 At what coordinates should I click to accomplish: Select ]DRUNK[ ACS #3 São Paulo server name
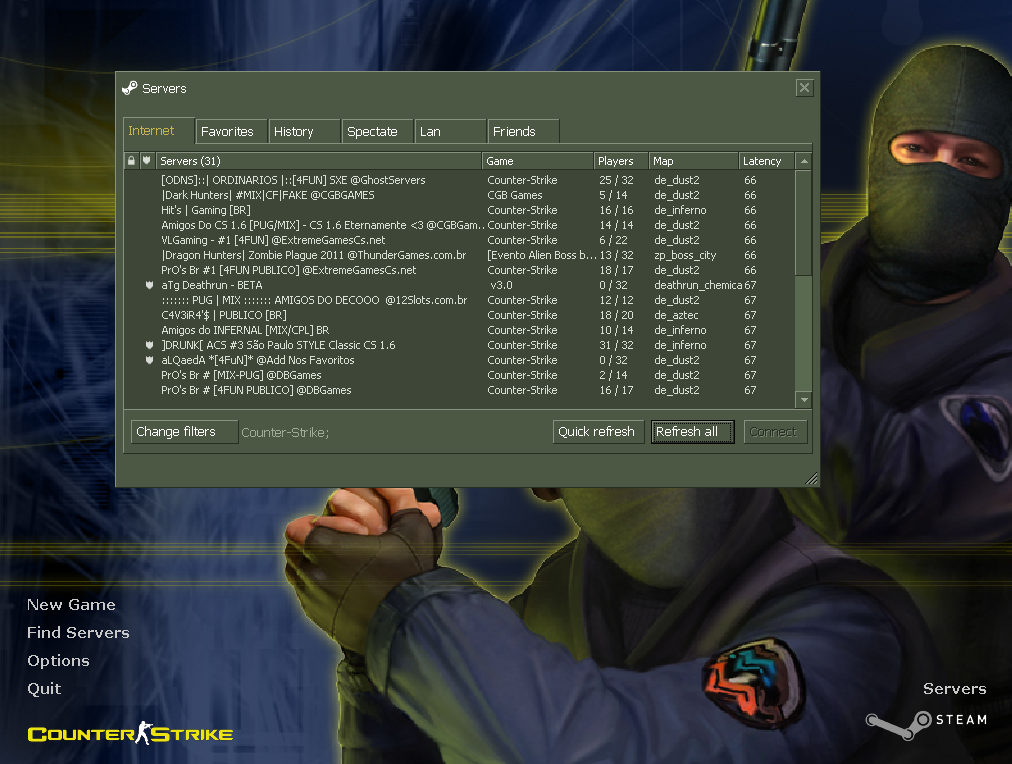point(278,345)
